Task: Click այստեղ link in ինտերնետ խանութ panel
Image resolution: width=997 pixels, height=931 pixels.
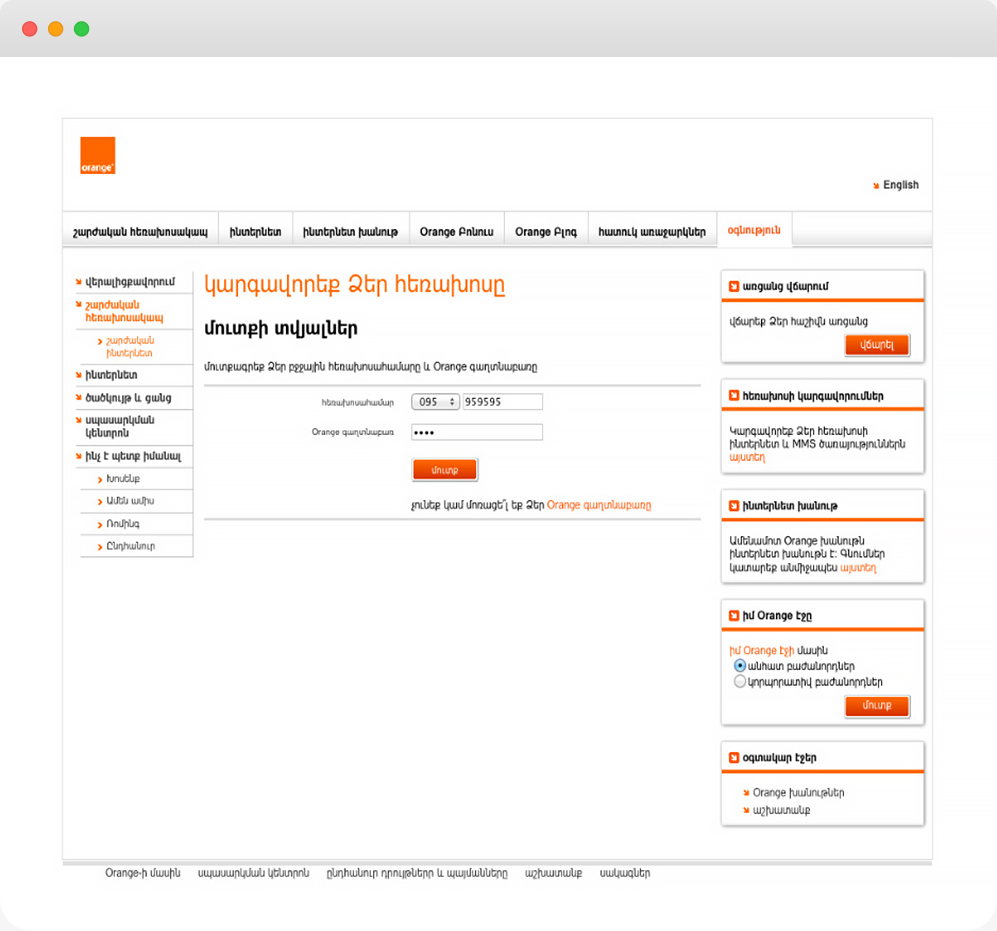Action: (x=858, y=568)
